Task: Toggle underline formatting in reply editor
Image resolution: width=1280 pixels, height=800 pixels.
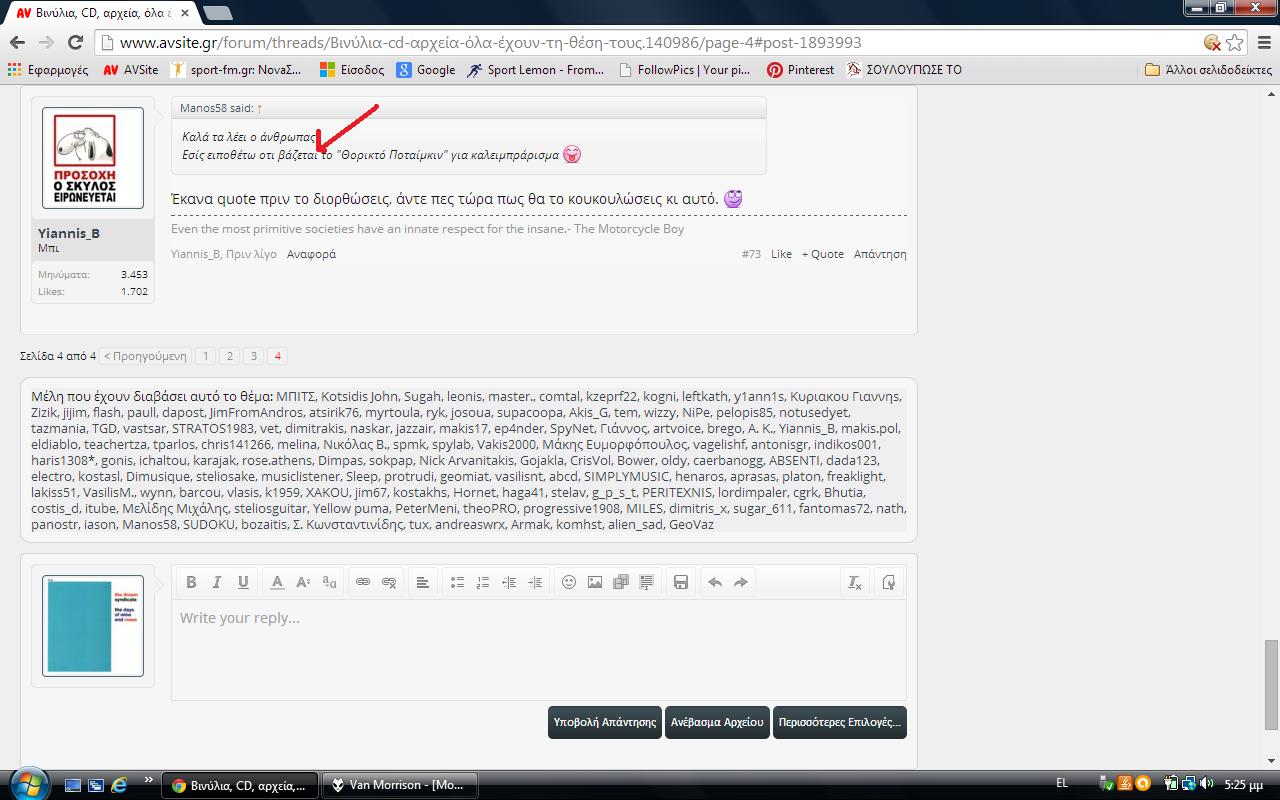Action: (243, 582)
